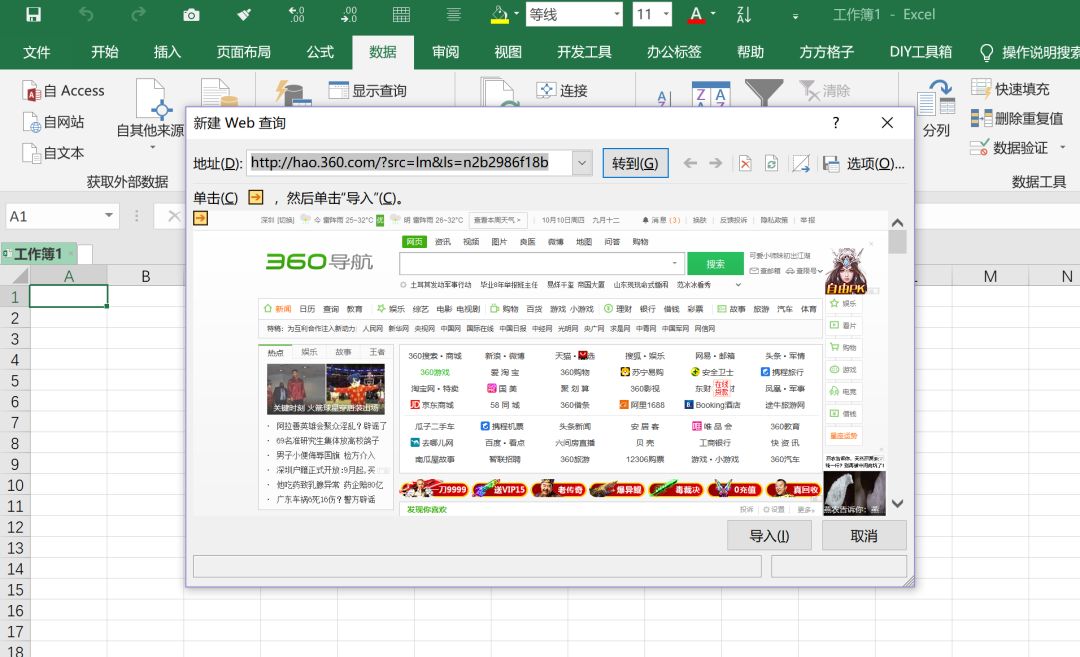Viewport: 1080px width, 657px height.
Task: Decrease decimal places icon in quick toolbar
Action: click(x=349, y=14)
